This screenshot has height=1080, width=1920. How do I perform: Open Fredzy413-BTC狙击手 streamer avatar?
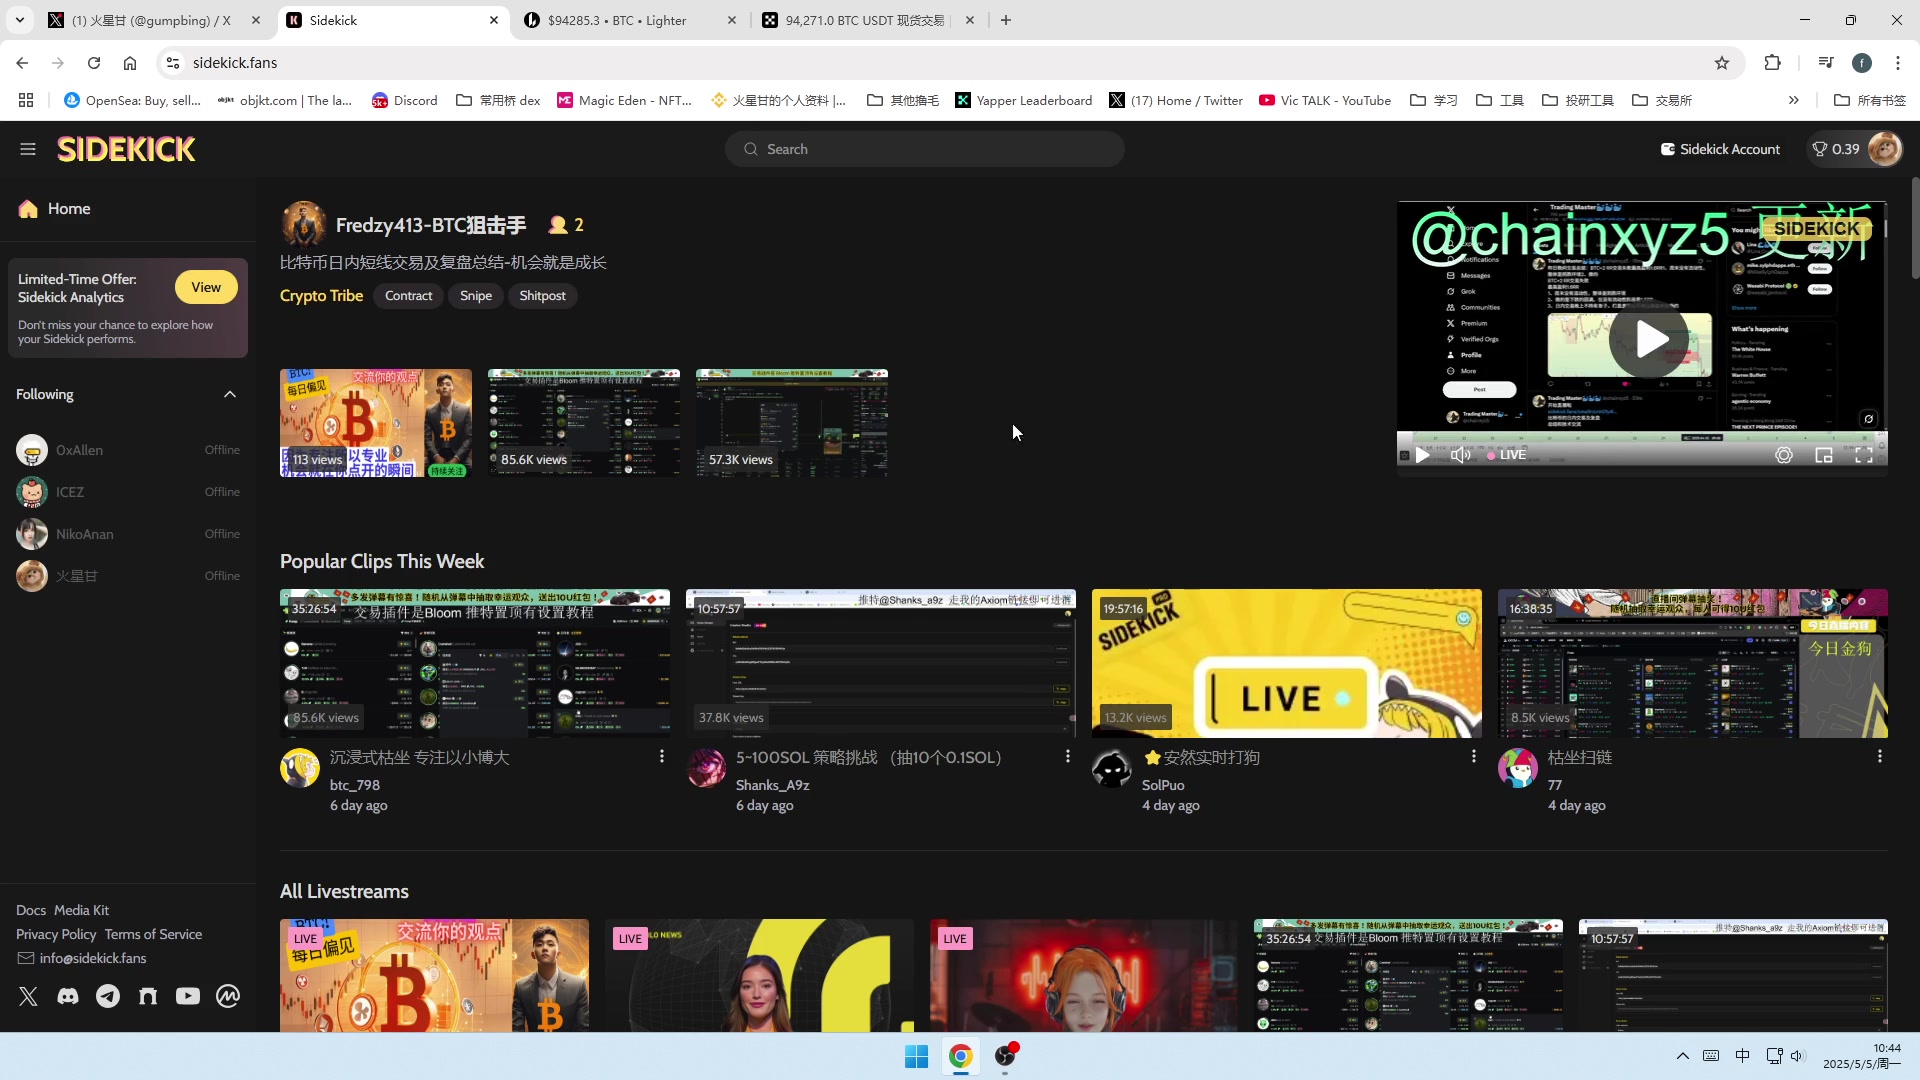303,225
